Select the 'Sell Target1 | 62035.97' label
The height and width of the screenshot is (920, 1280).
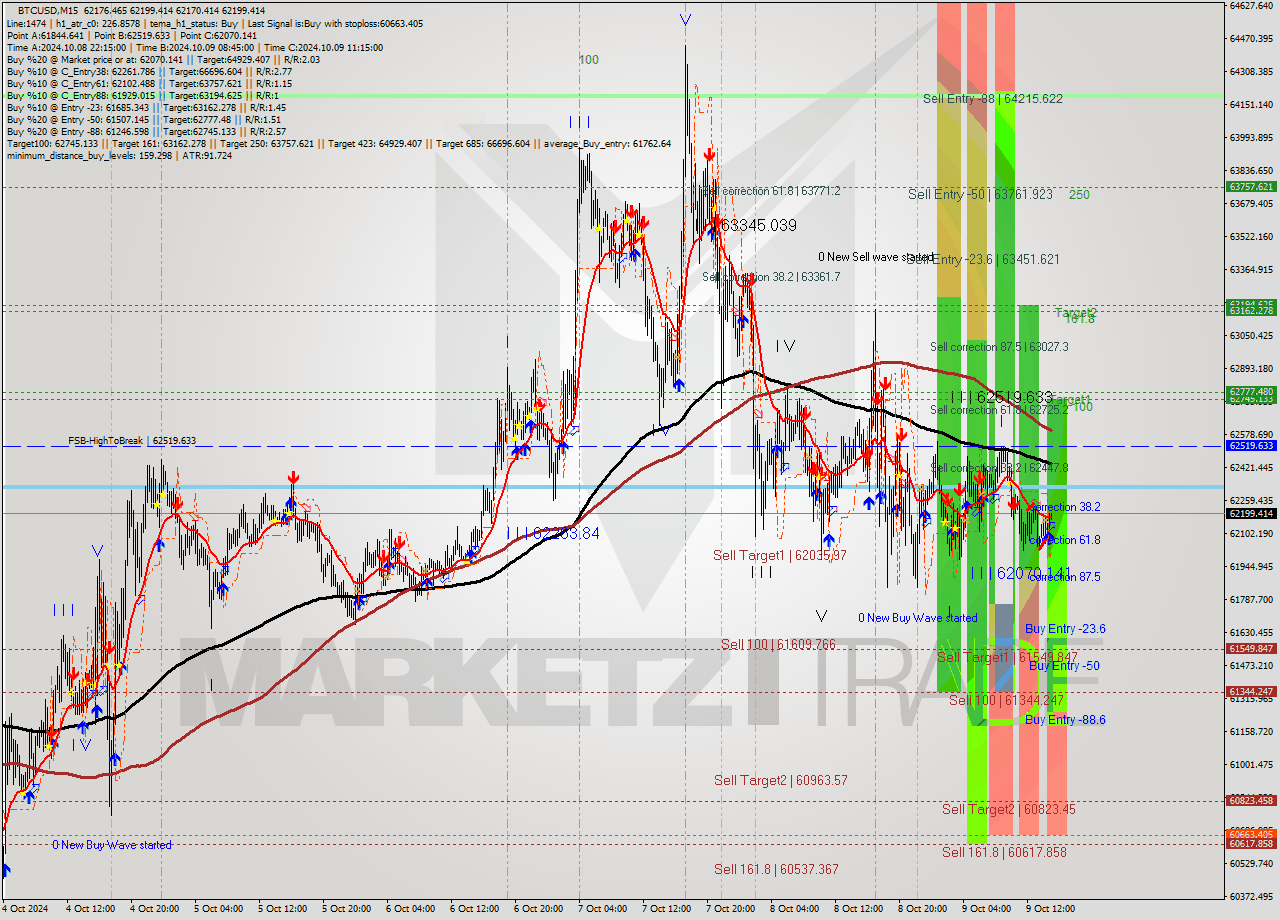780,555
